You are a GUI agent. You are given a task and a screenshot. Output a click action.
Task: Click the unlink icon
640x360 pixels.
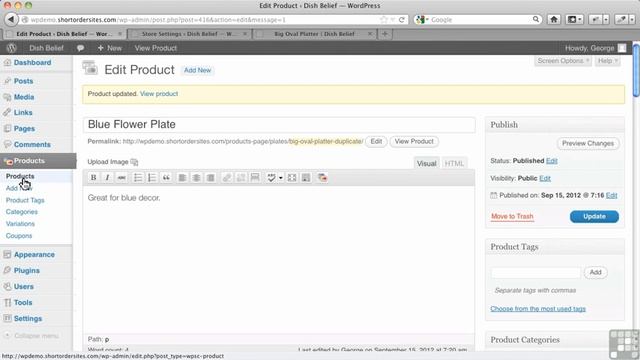(241, 178)
